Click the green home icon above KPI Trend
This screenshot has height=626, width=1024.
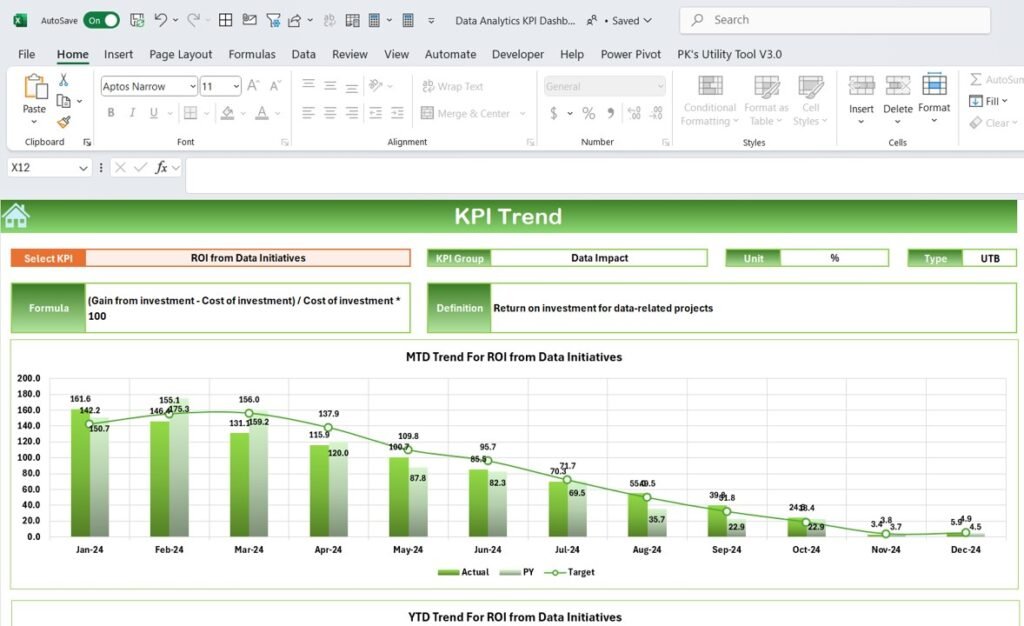pos(17,214)
